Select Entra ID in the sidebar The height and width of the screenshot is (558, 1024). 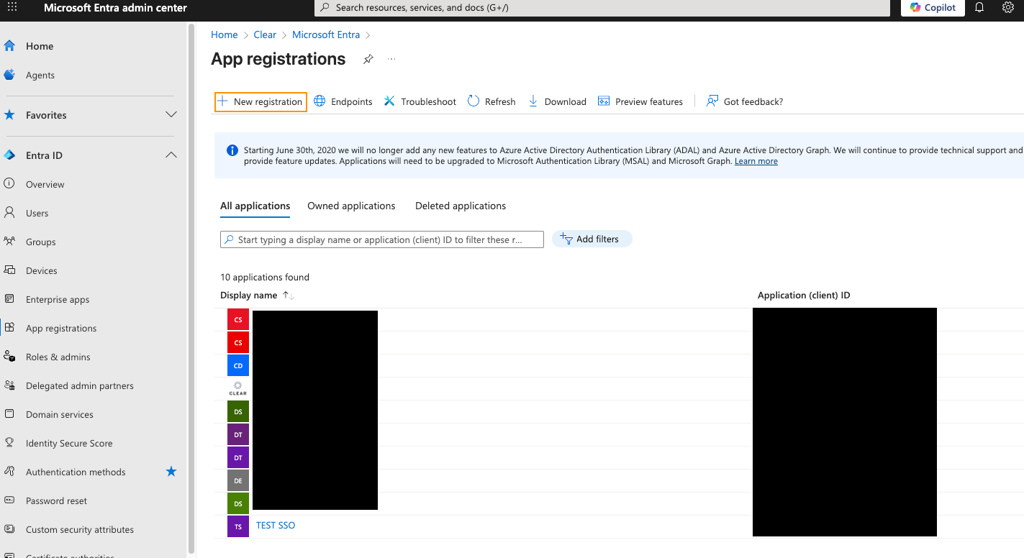tap(44, 156)
